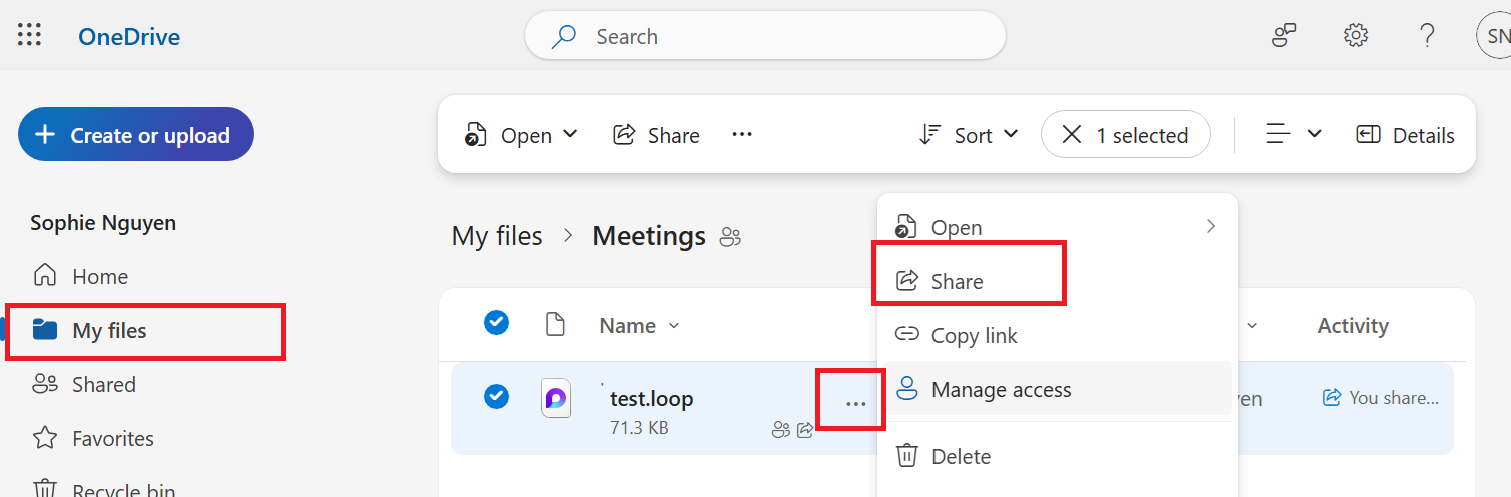Choose Manage access in the context menu
Screen dimensions: 1511x497
tap(1058, 389)
